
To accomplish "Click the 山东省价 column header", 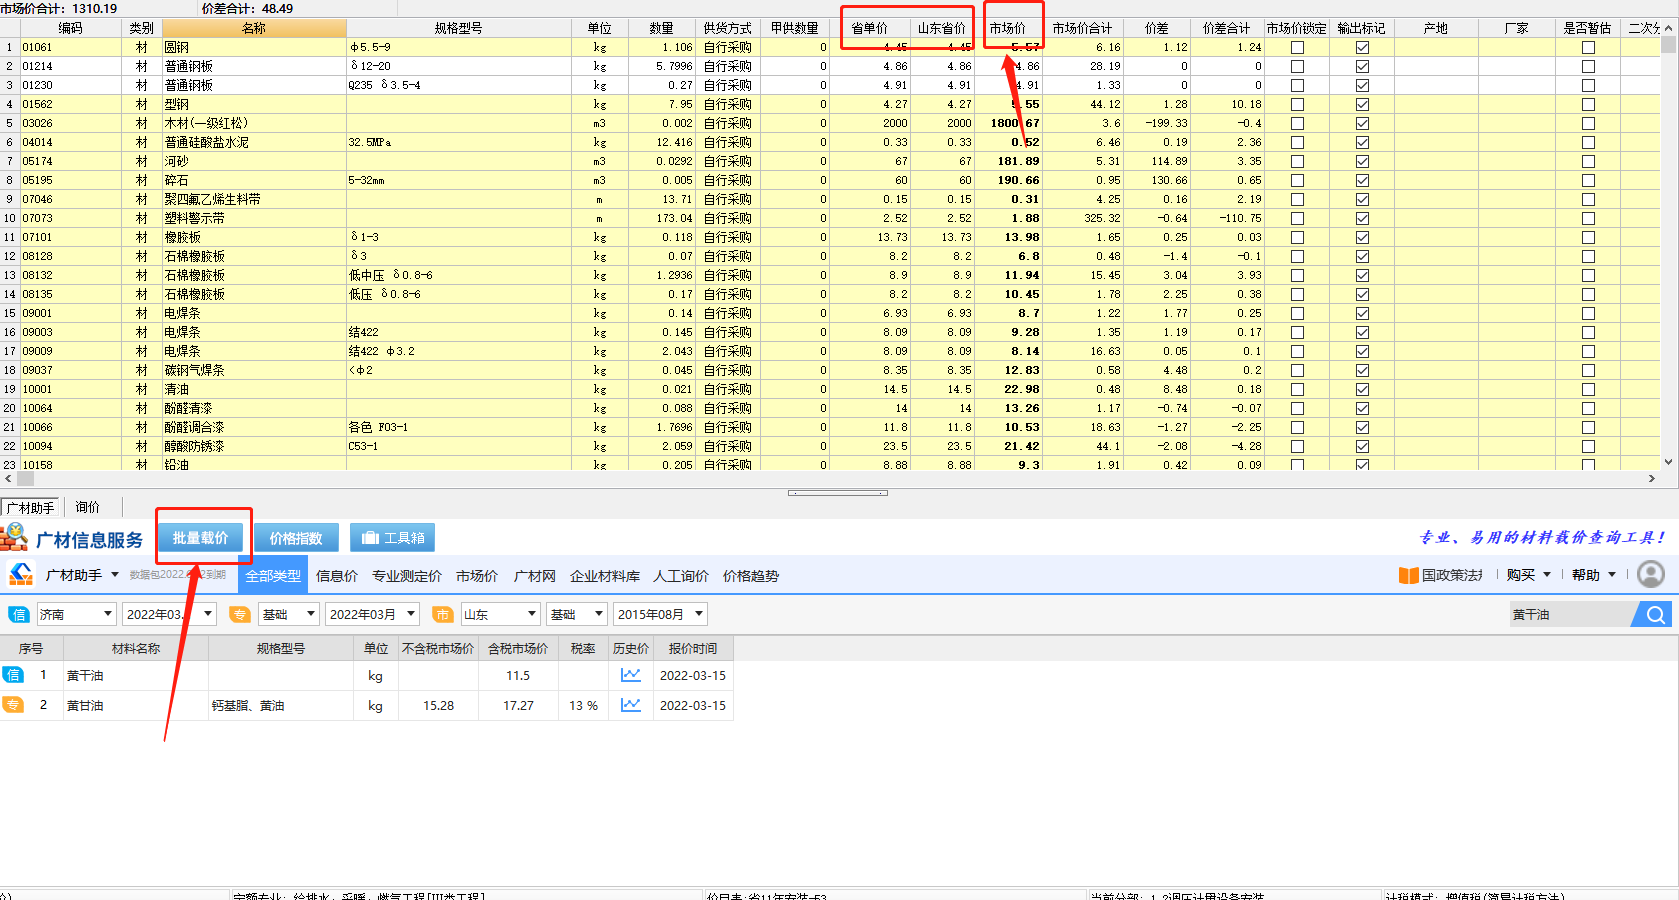I will pos(942,28).
